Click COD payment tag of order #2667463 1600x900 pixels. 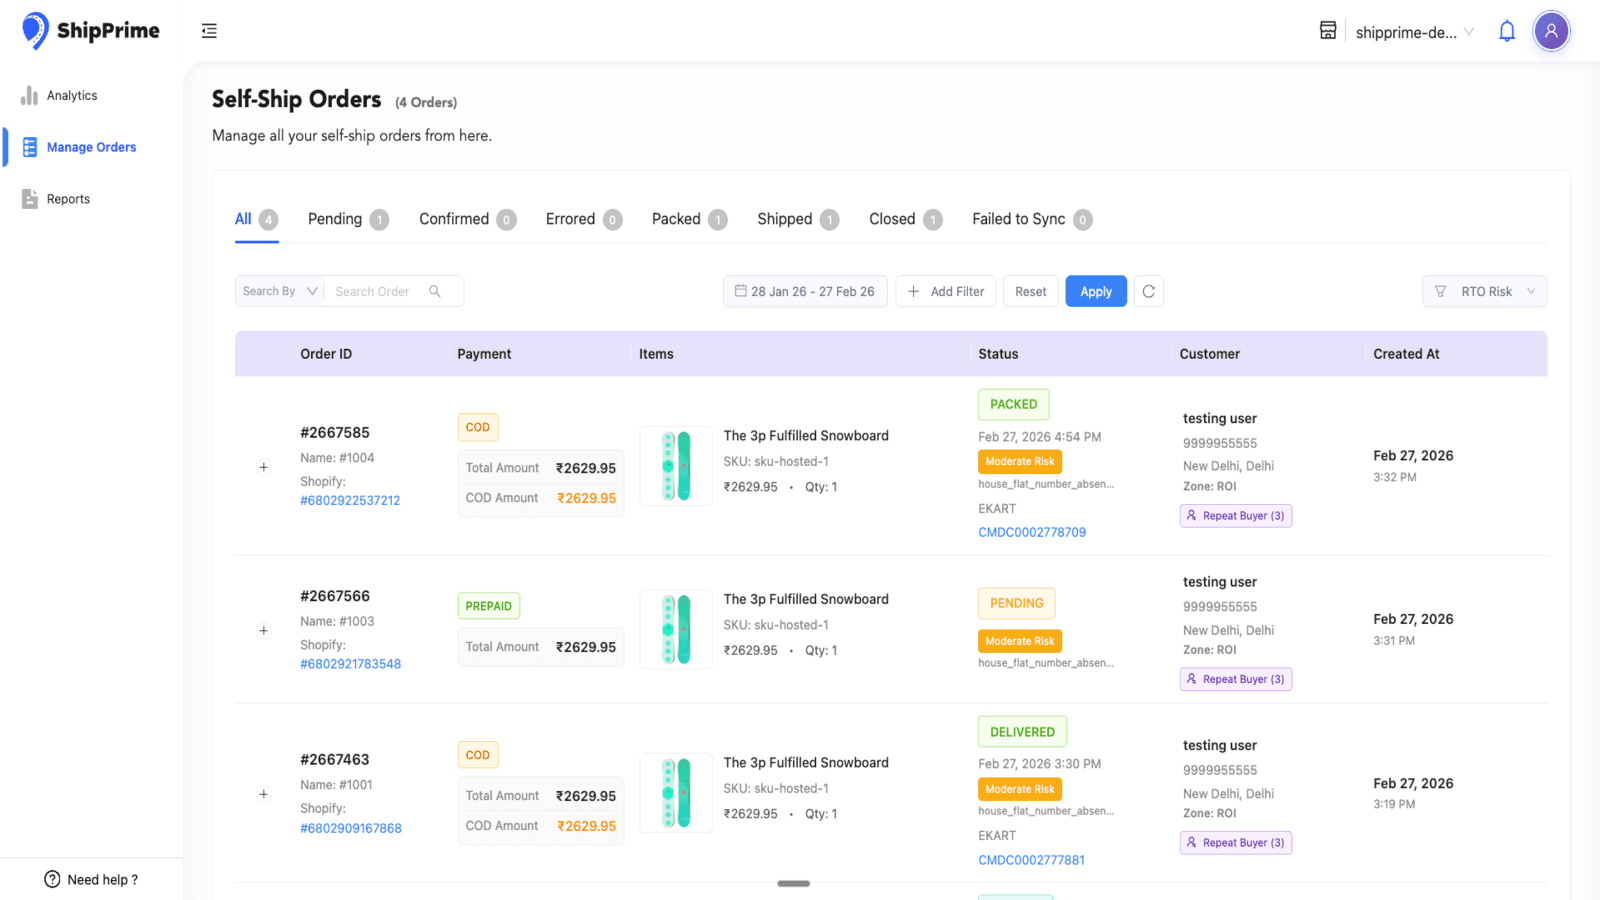click(478, 755)
